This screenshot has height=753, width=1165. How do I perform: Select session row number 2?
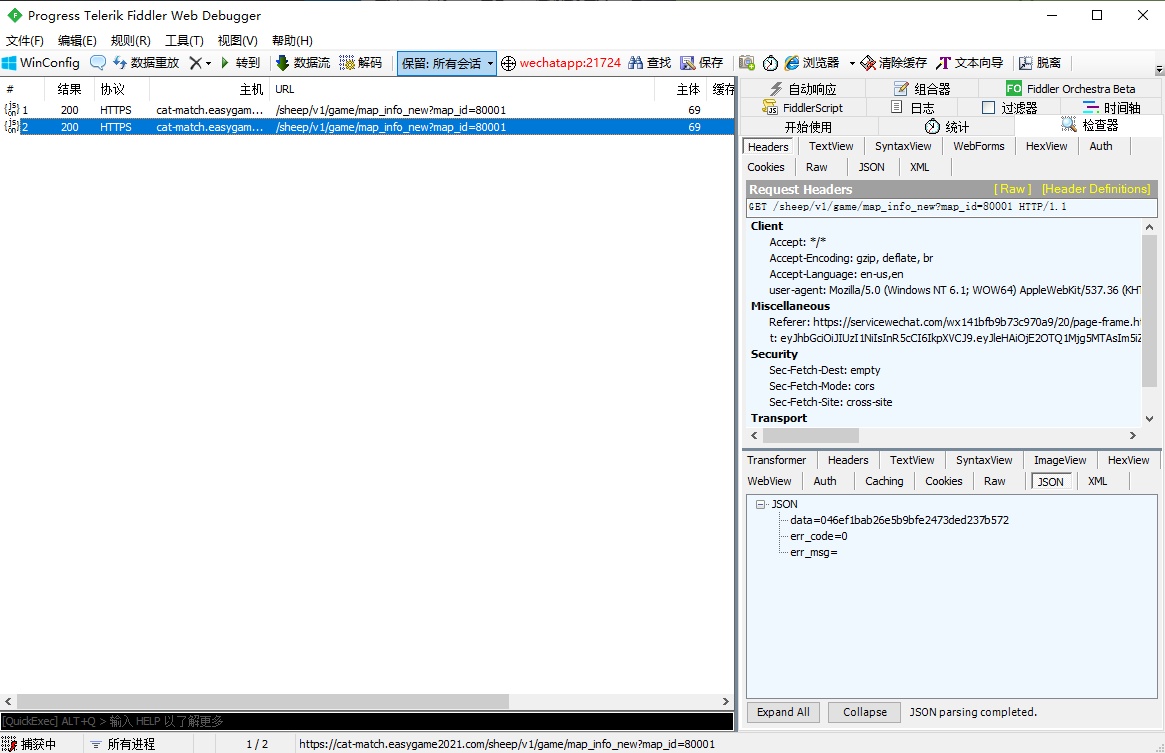tap(367, 127)
